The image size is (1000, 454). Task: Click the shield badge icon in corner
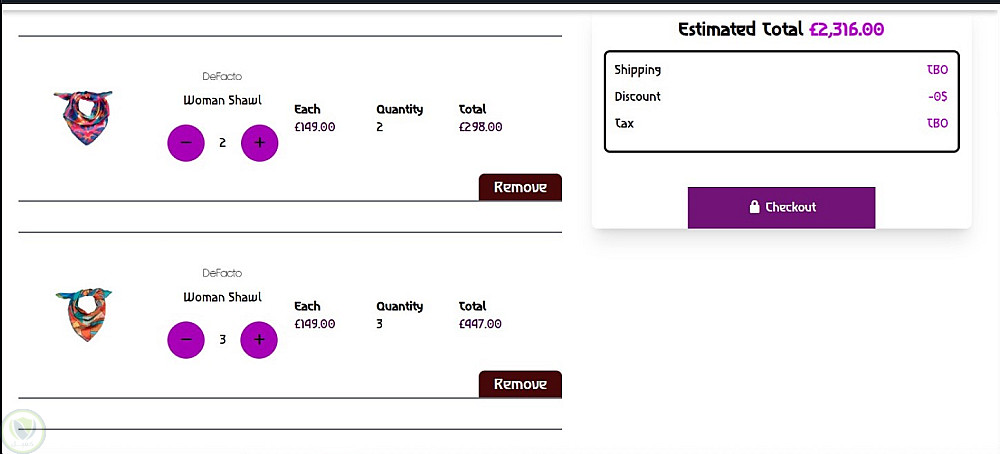point(23,431)
